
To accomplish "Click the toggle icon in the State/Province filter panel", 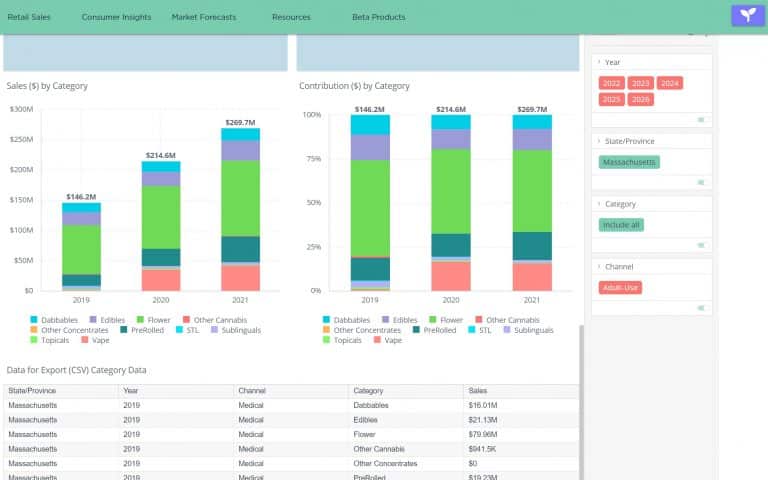I will click(701, 182).
